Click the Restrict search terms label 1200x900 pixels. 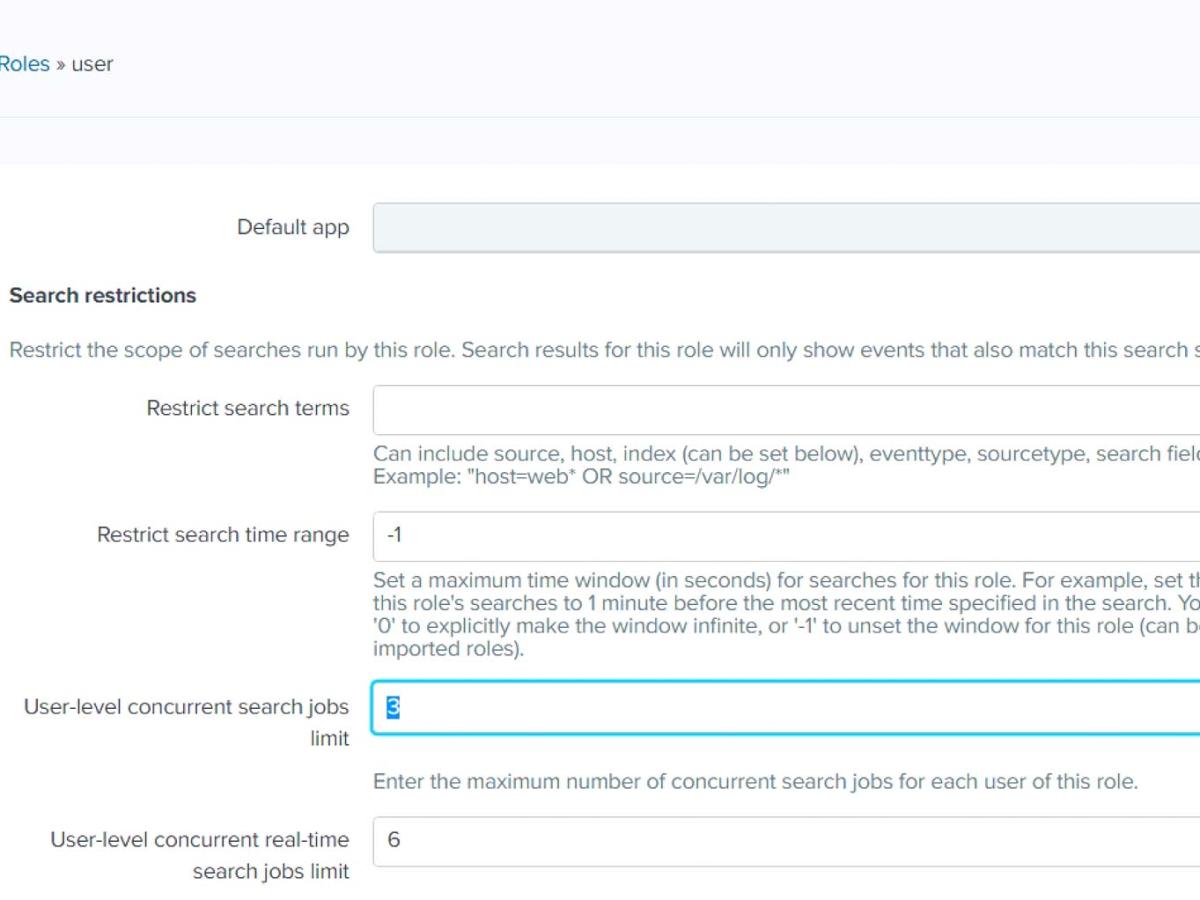point(247,408)
